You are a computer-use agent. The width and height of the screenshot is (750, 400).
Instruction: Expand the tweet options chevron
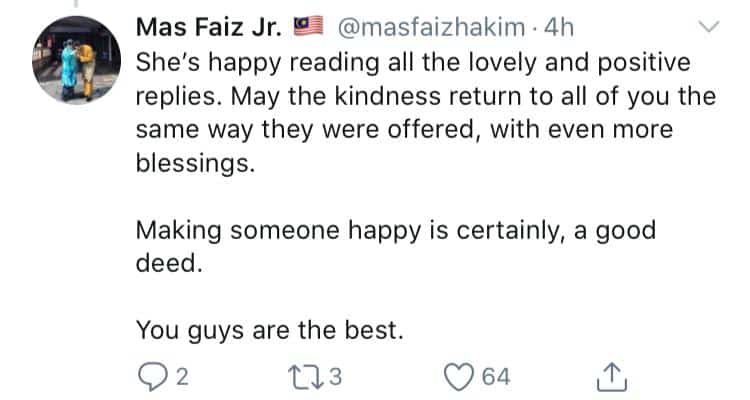click(x=708, y=26)
